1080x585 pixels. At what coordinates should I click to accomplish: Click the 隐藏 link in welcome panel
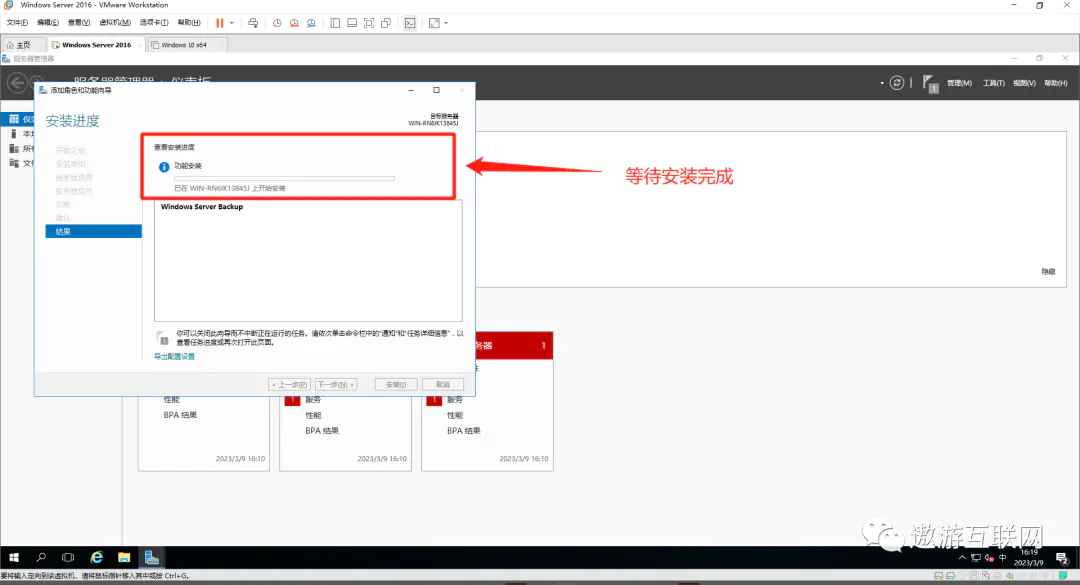(1047, 271)
